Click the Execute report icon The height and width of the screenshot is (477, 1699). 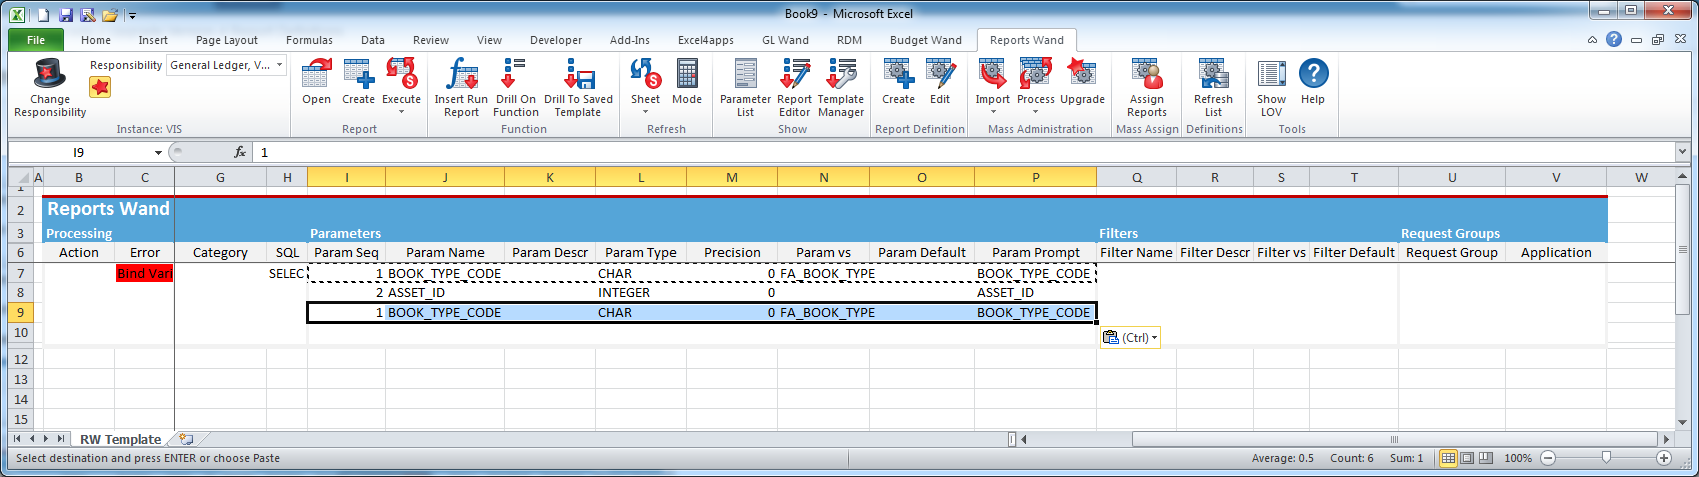pos(401,74)
